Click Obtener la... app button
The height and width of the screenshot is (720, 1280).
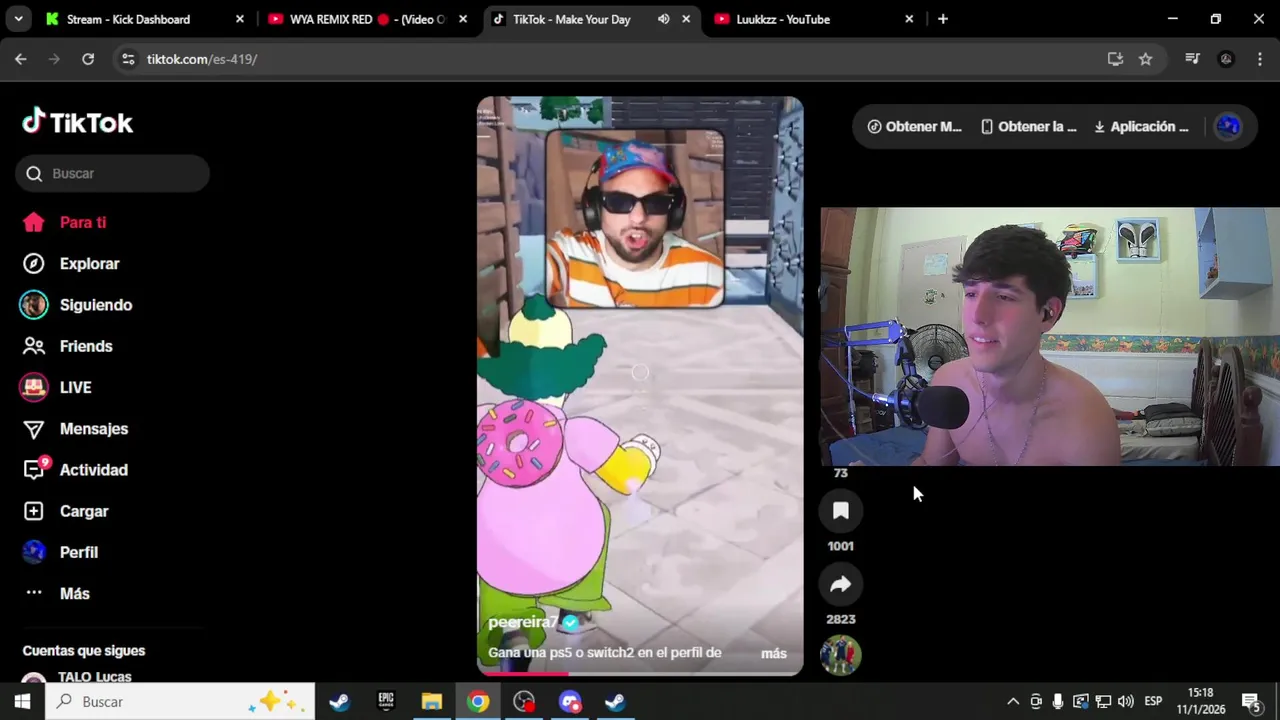(1028, 127)
